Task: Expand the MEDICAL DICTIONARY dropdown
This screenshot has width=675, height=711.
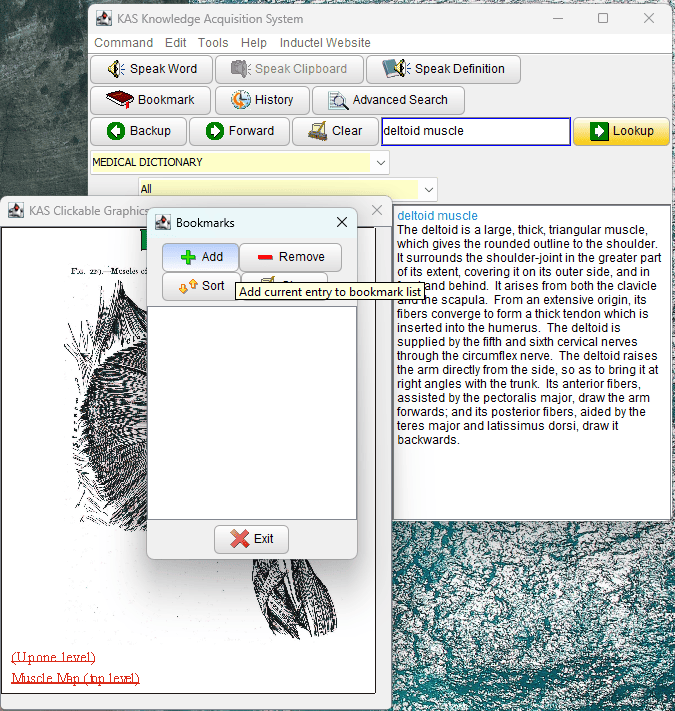Action: click(x=380, y=162)
